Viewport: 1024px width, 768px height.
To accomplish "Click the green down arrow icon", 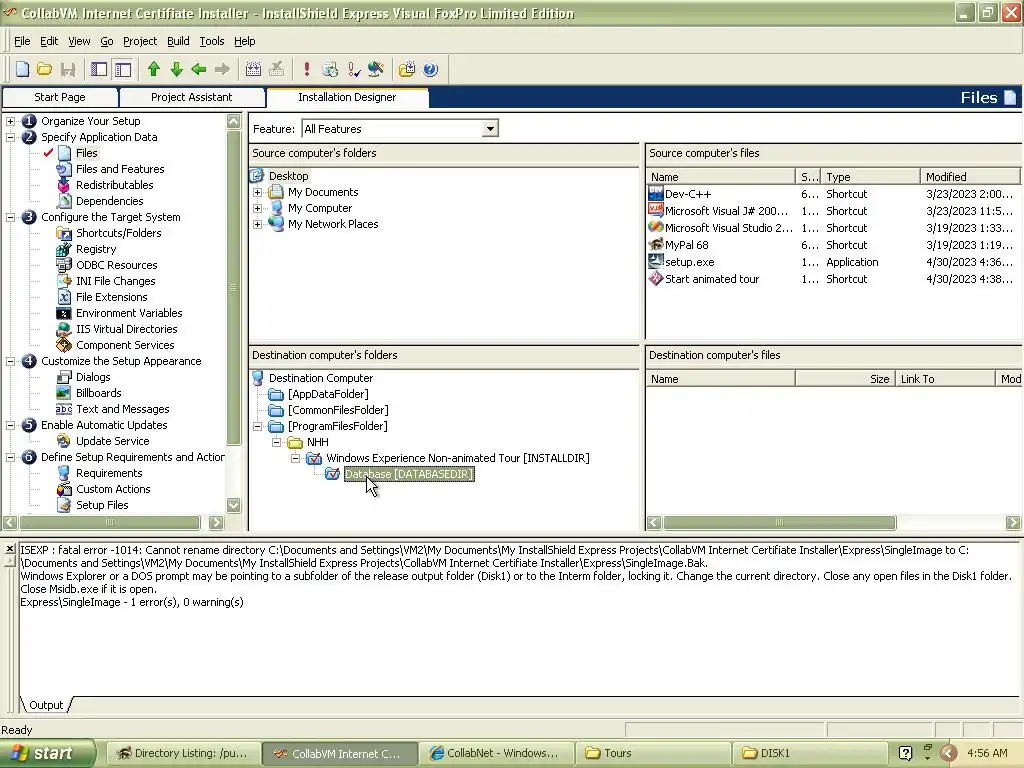I will tap(176, 69).
